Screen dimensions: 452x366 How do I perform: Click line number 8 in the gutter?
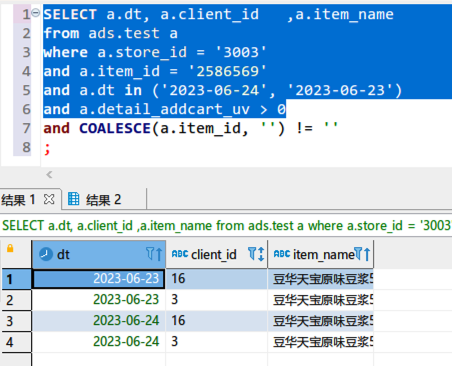click(26, 147)
